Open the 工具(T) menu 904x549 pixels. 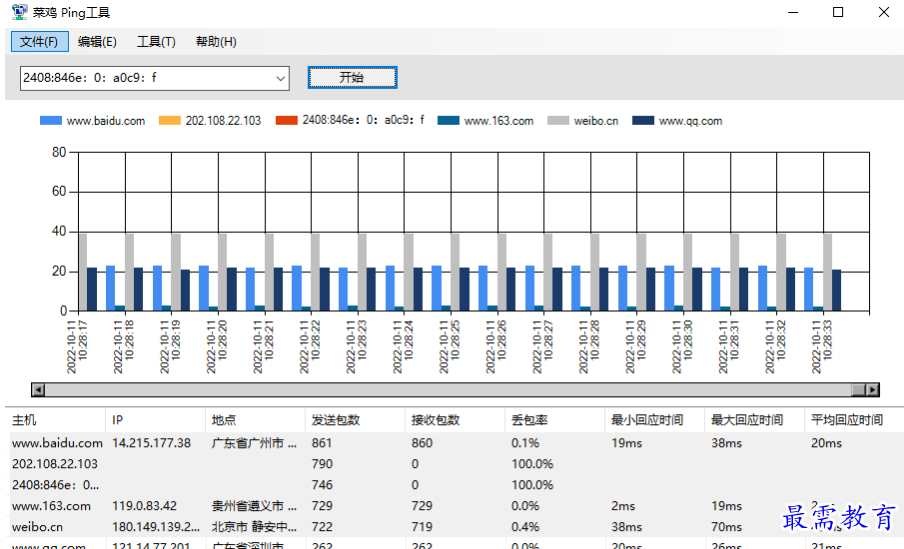click(x=156, y=42)
